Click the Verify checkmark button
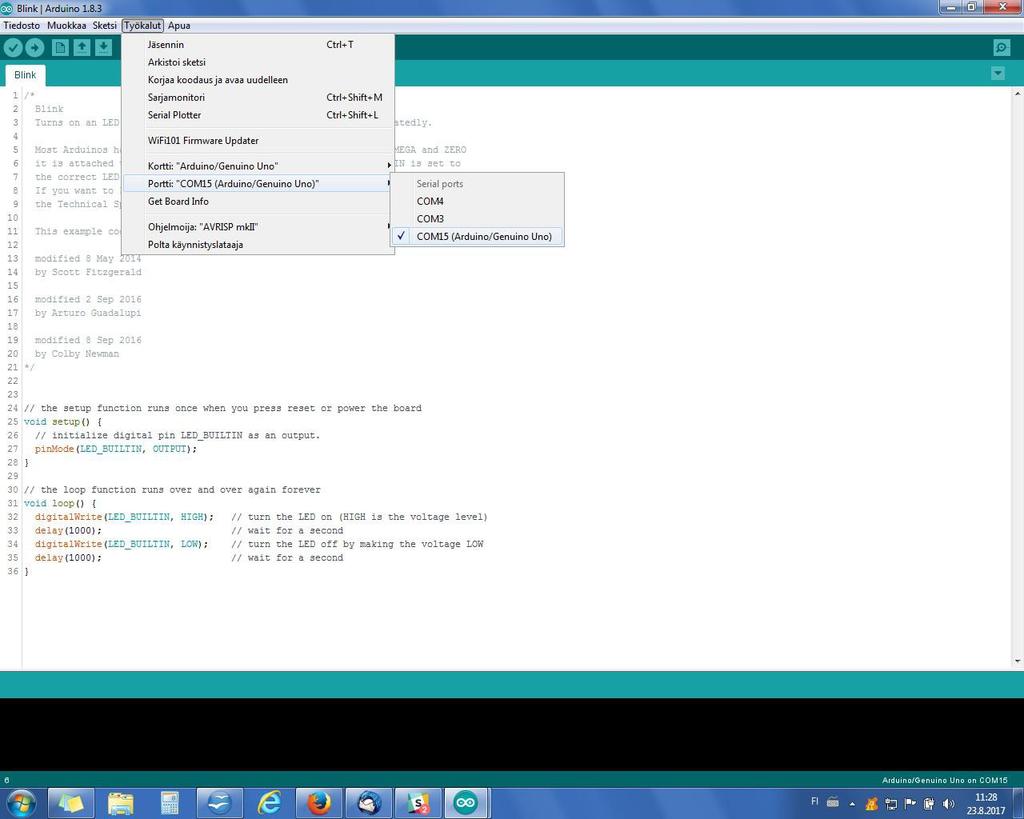 coord(13,48)
